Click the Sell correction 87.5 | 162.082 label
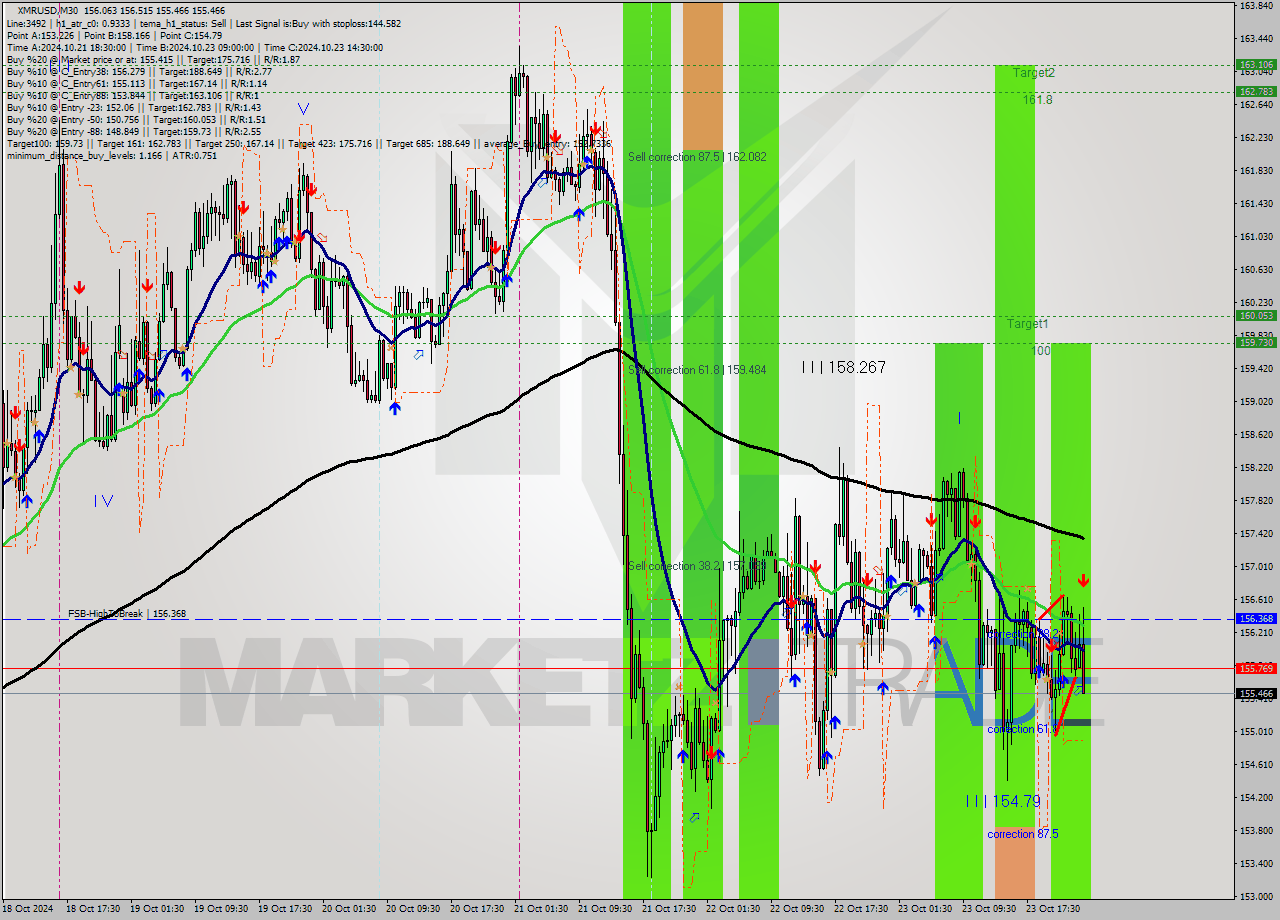 coord(697,157)
